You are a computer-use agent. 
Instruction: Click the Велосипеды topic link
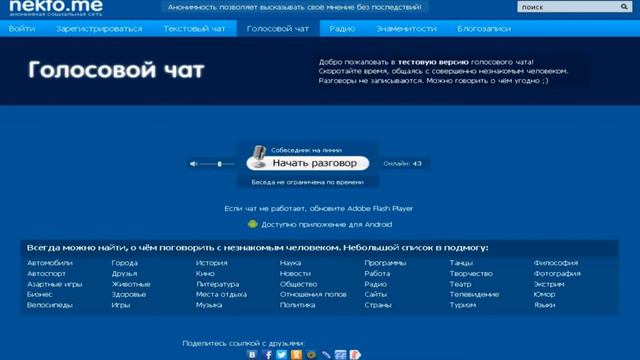tap(50, 305)
